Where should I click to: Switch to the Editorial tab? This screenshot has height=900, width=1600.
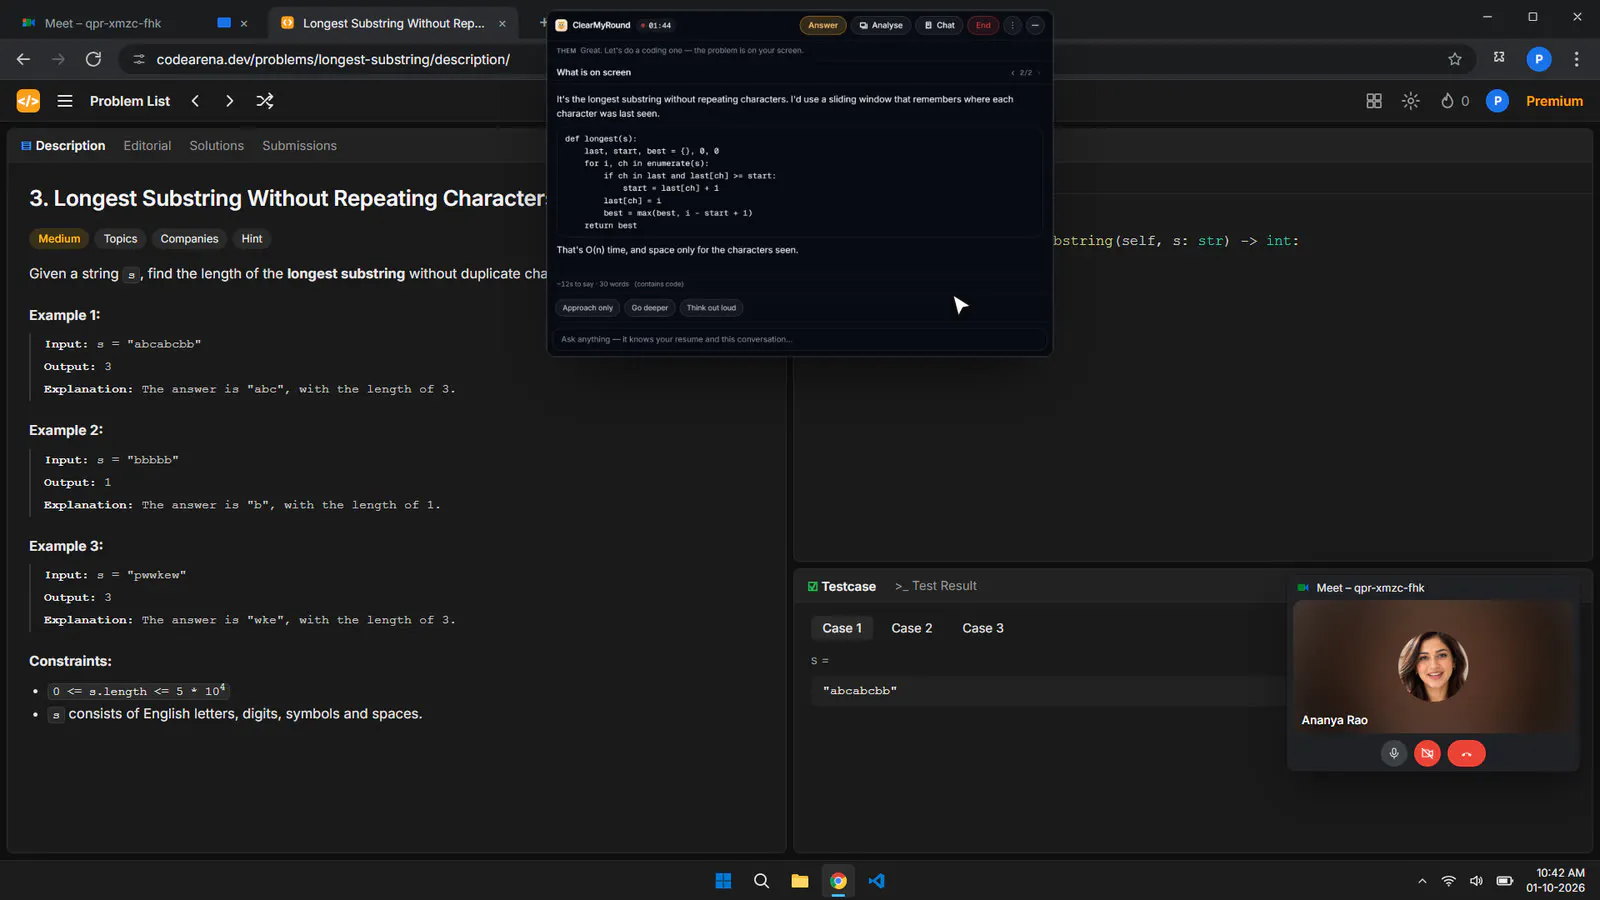click(x=147, y=146)
